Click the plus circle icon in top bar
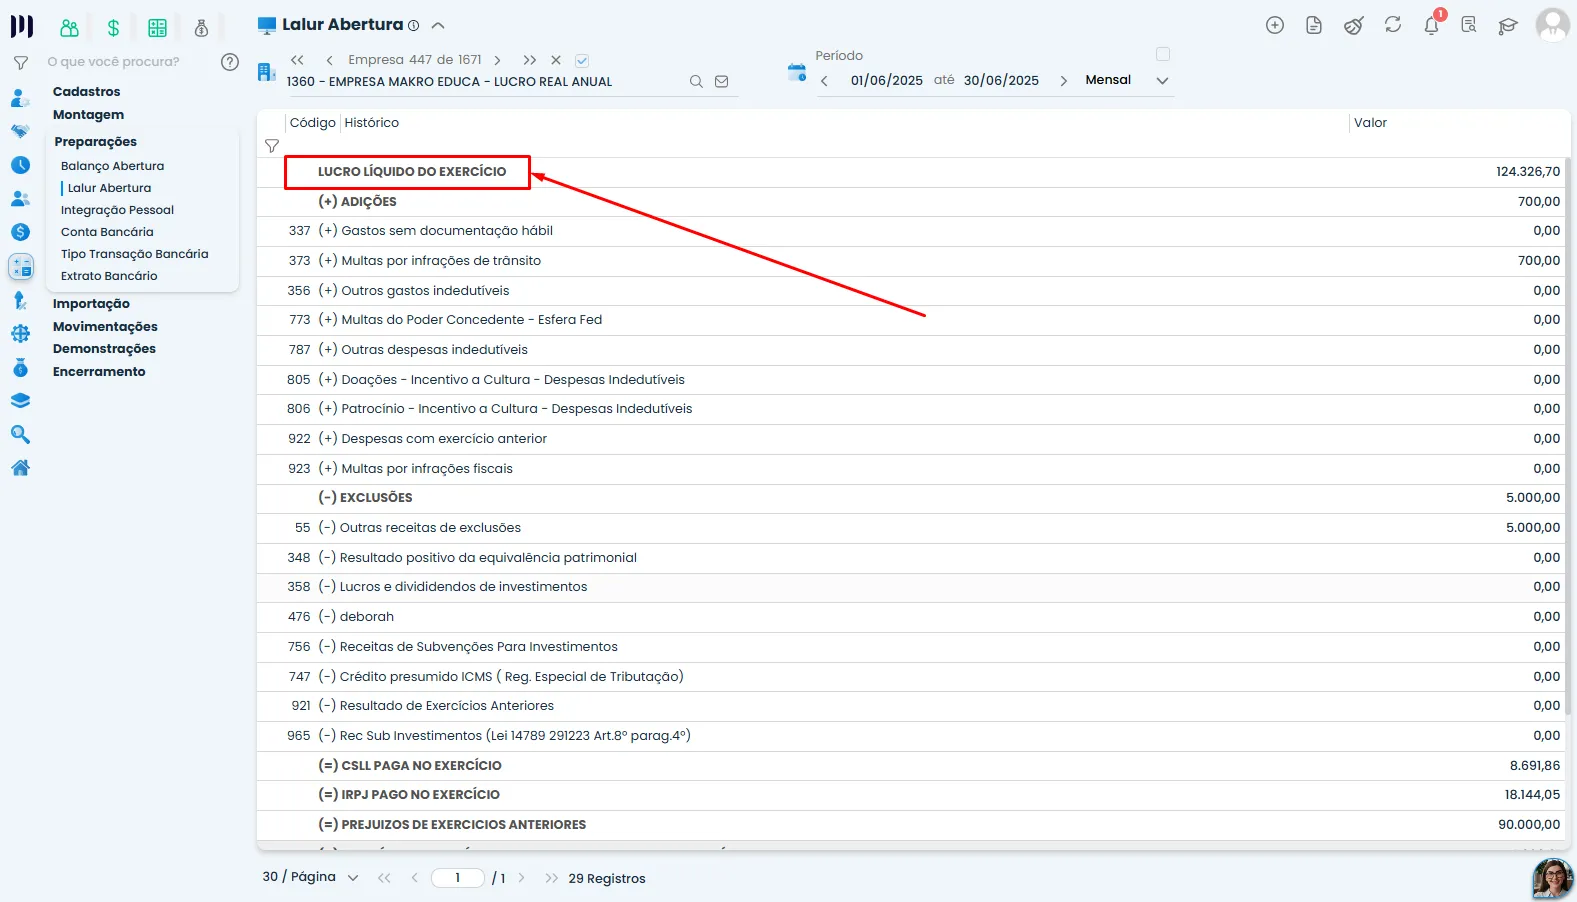The image size is (1577, 902). [1274, 26]
